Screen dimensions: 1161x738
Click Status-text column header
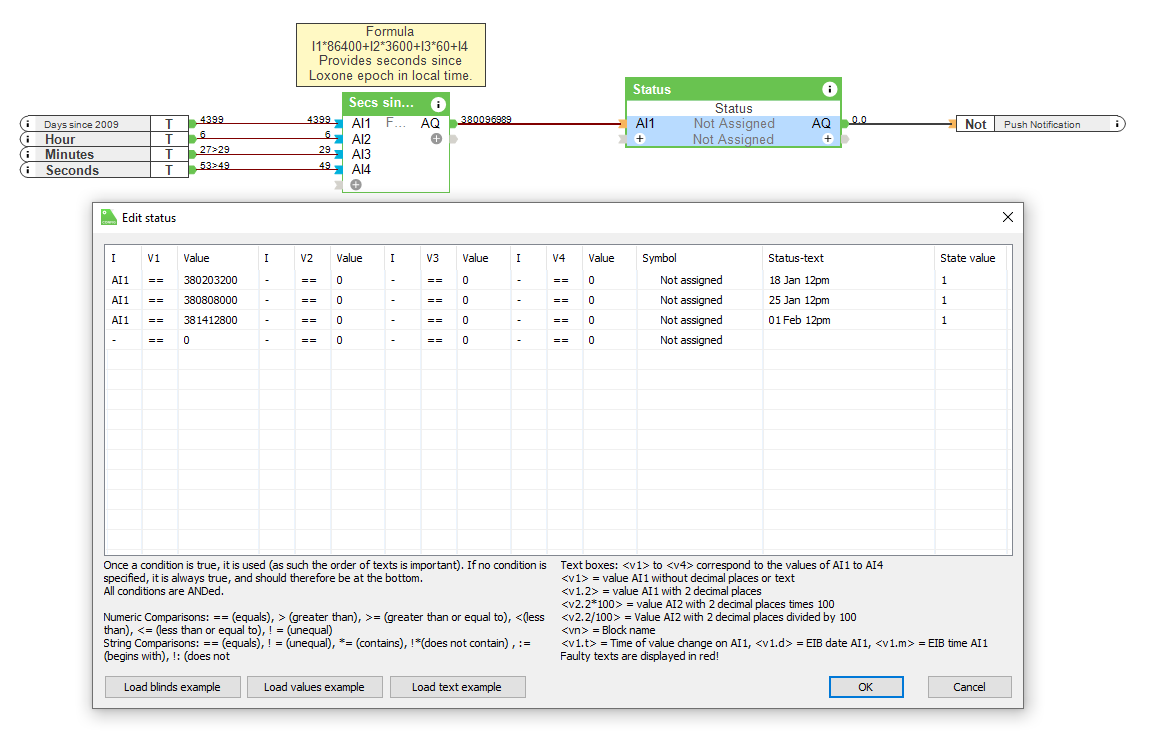[796, 258]
